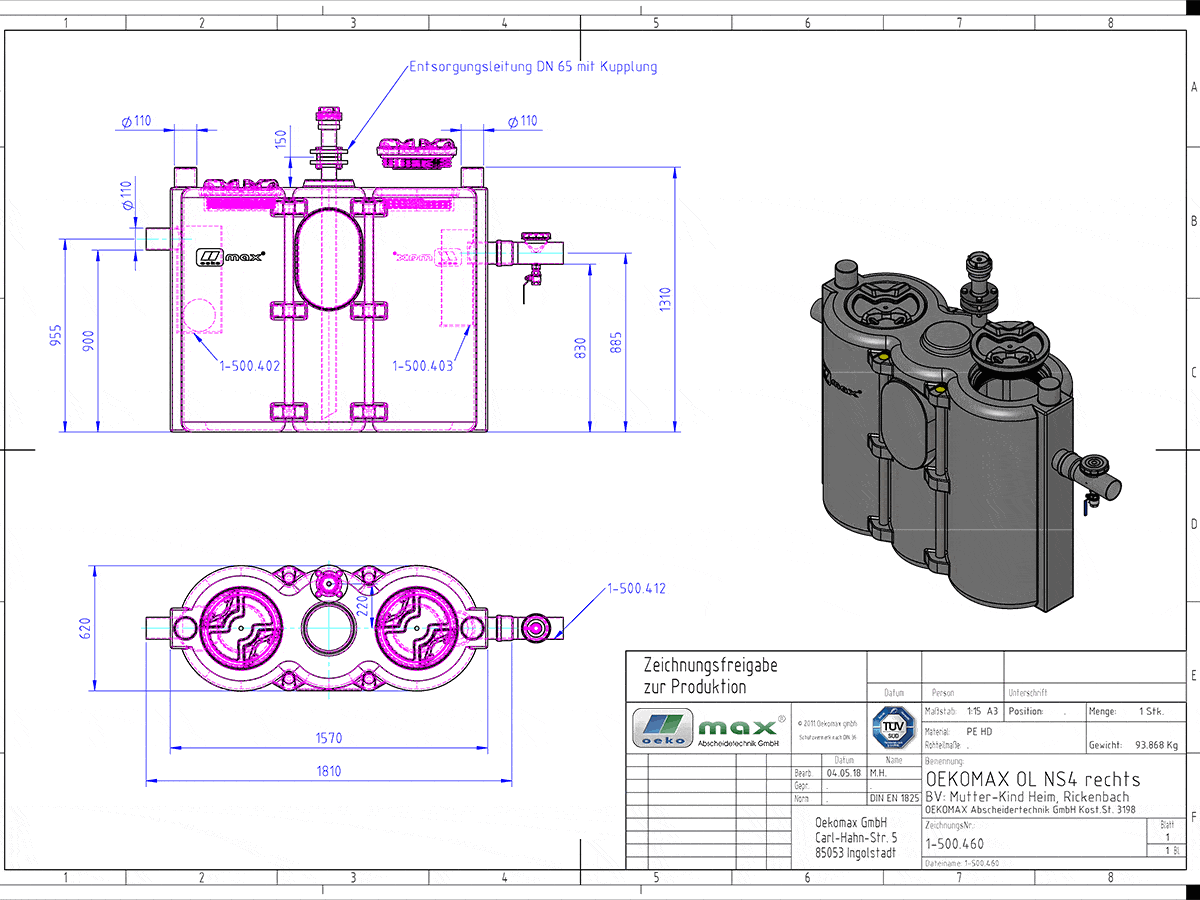Click the 955 dimension value
Viewport: 1200px width, 900px height.
(57, 336)
